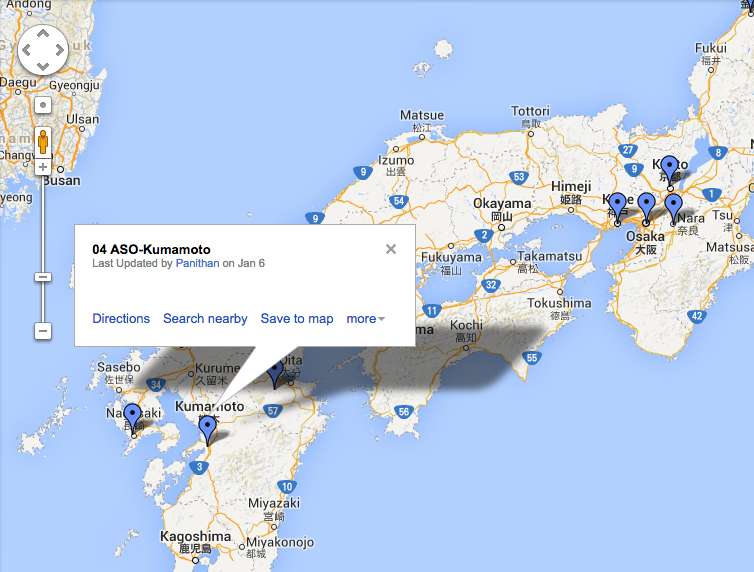754x572 pixels.
Task: Click the Ulsan city label
Action: click(x=83, y=119)
